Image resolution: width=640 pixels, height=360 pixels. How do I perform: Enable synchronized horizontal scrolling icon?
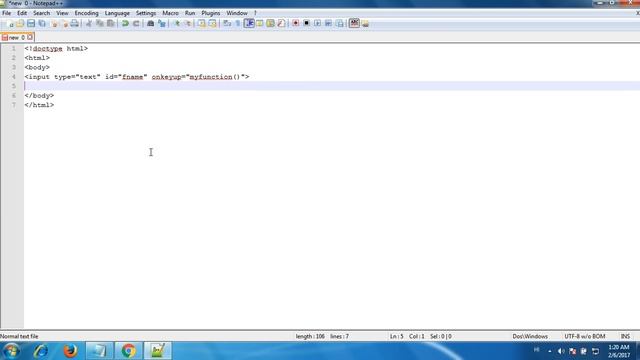point(212,24)
